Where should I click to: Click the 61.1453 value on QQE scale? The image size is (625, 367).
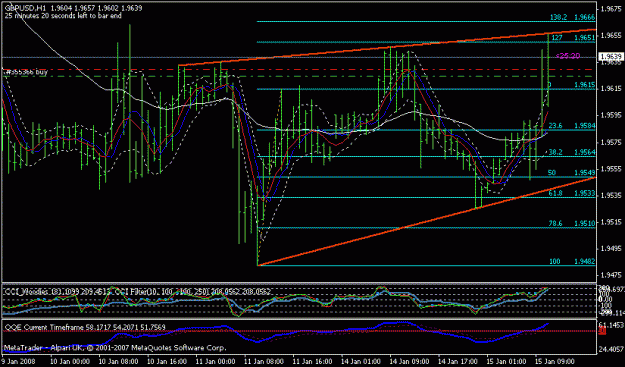coord(611,325)
